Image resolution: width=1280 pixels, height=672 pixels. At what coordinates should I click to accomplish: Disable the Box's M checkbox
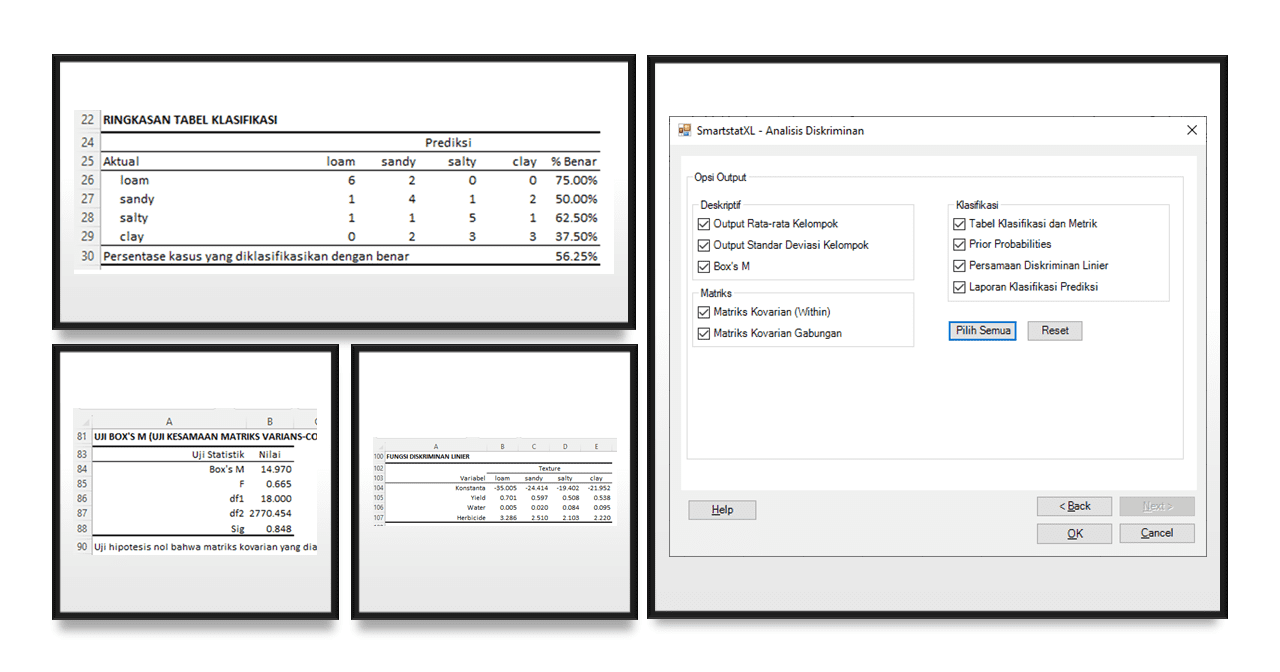click(706, 267)
